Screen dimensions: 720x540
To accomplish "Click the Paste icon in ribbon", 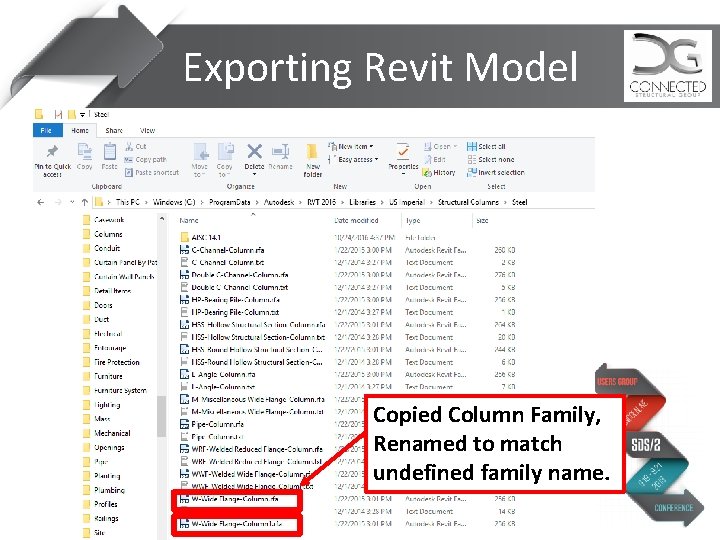I will tap(109, 151).
